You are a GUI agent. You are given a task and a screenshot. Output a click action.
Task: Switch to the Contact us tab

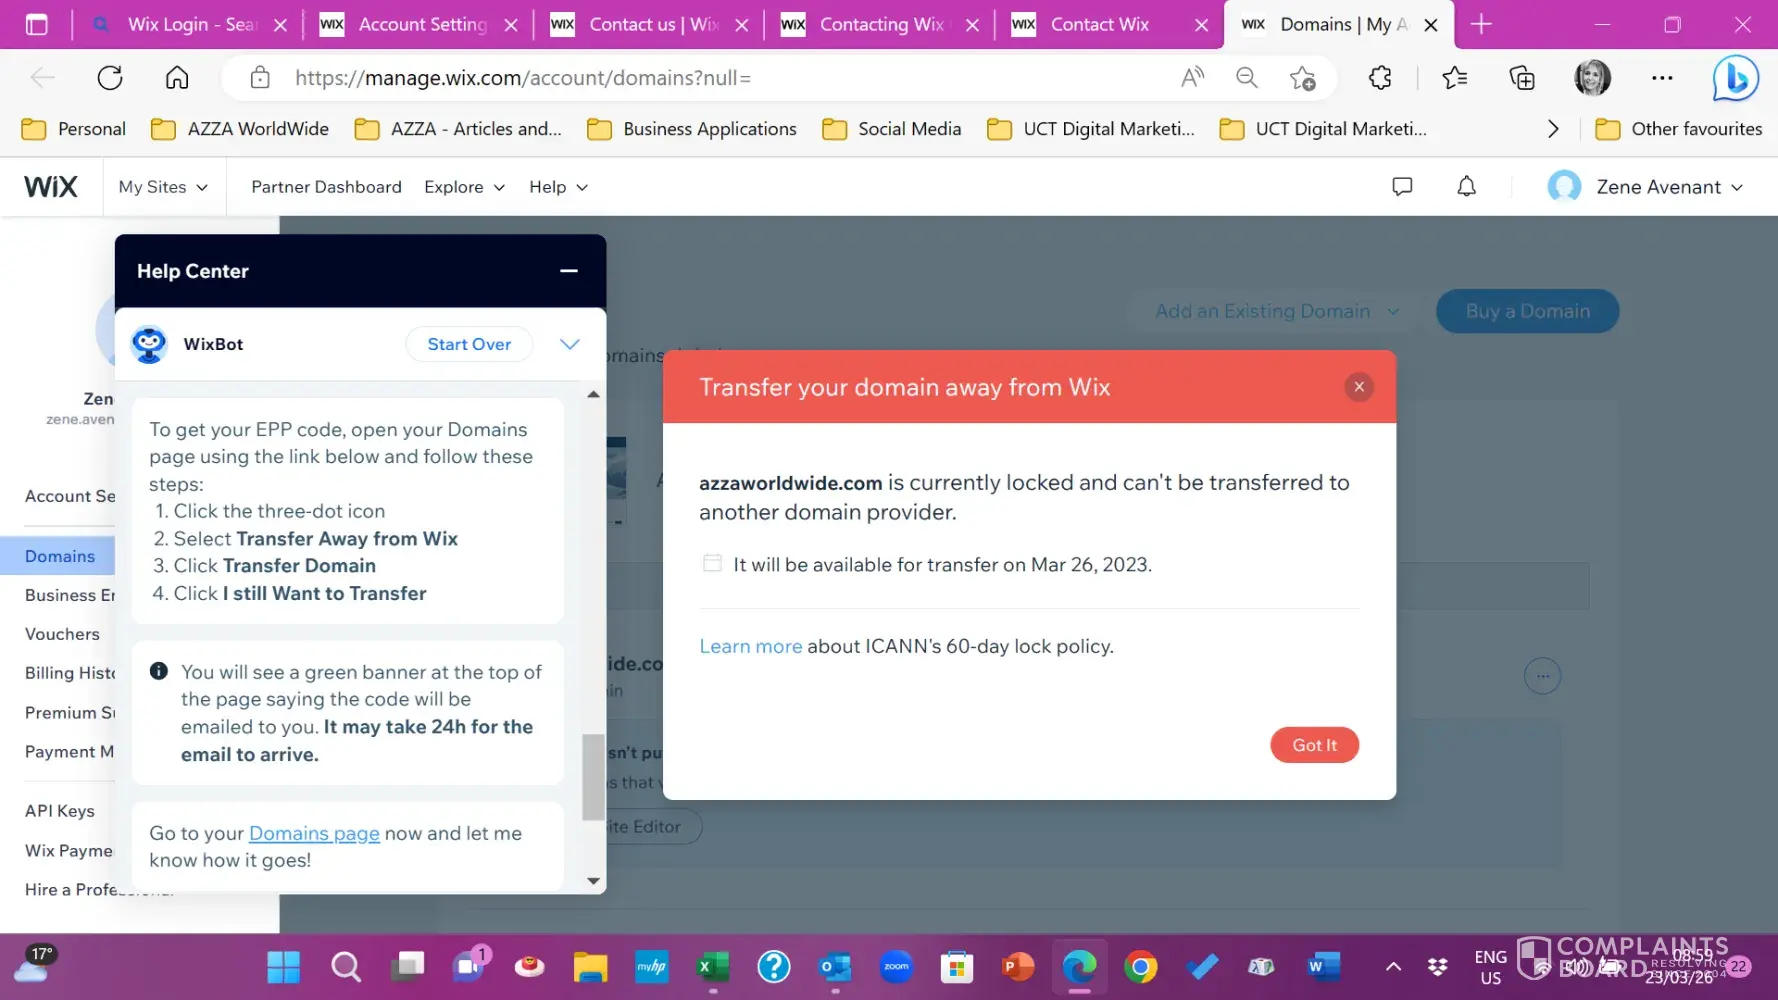click(x=652, y=24)
